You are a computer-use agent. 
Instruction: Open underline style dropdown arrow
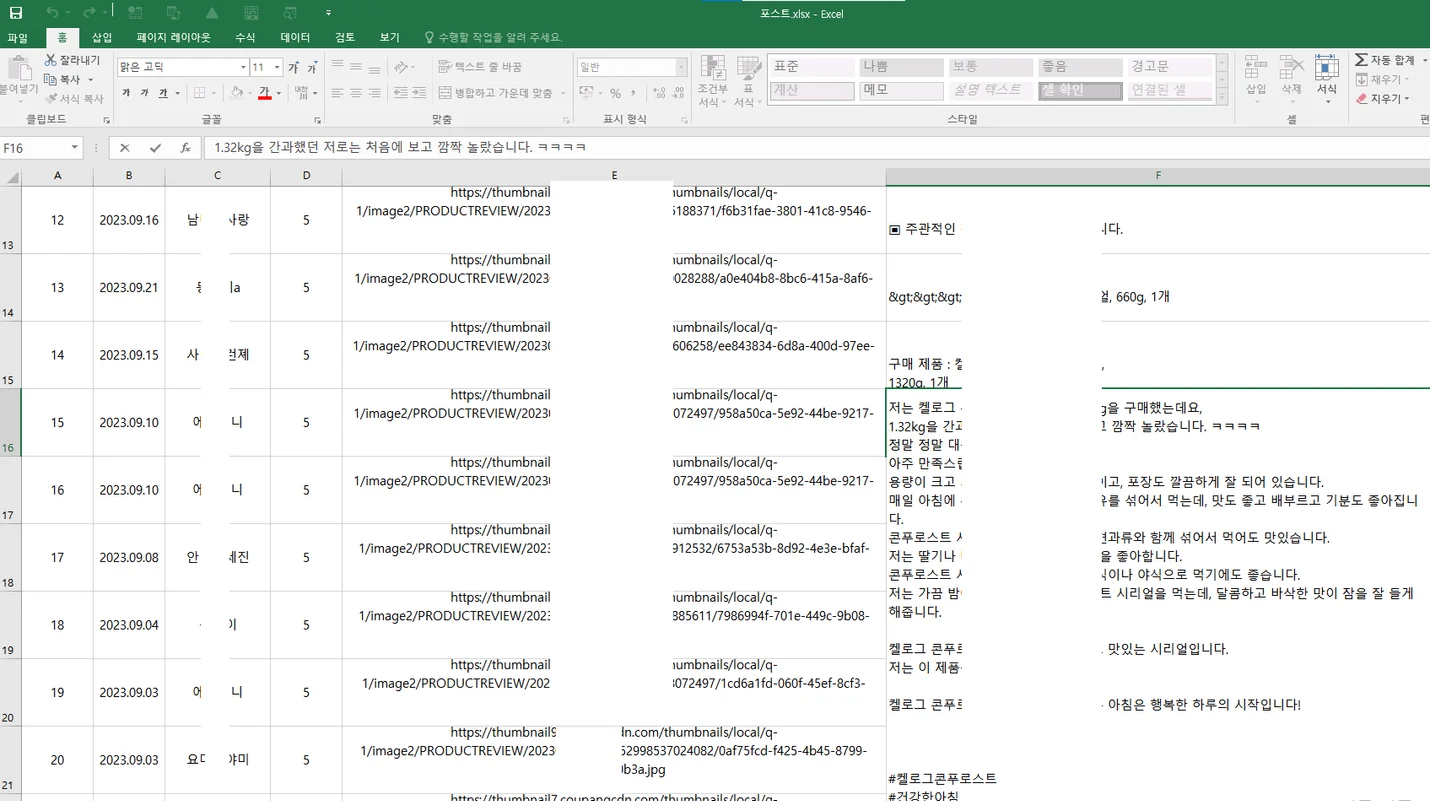pos(177,93)
